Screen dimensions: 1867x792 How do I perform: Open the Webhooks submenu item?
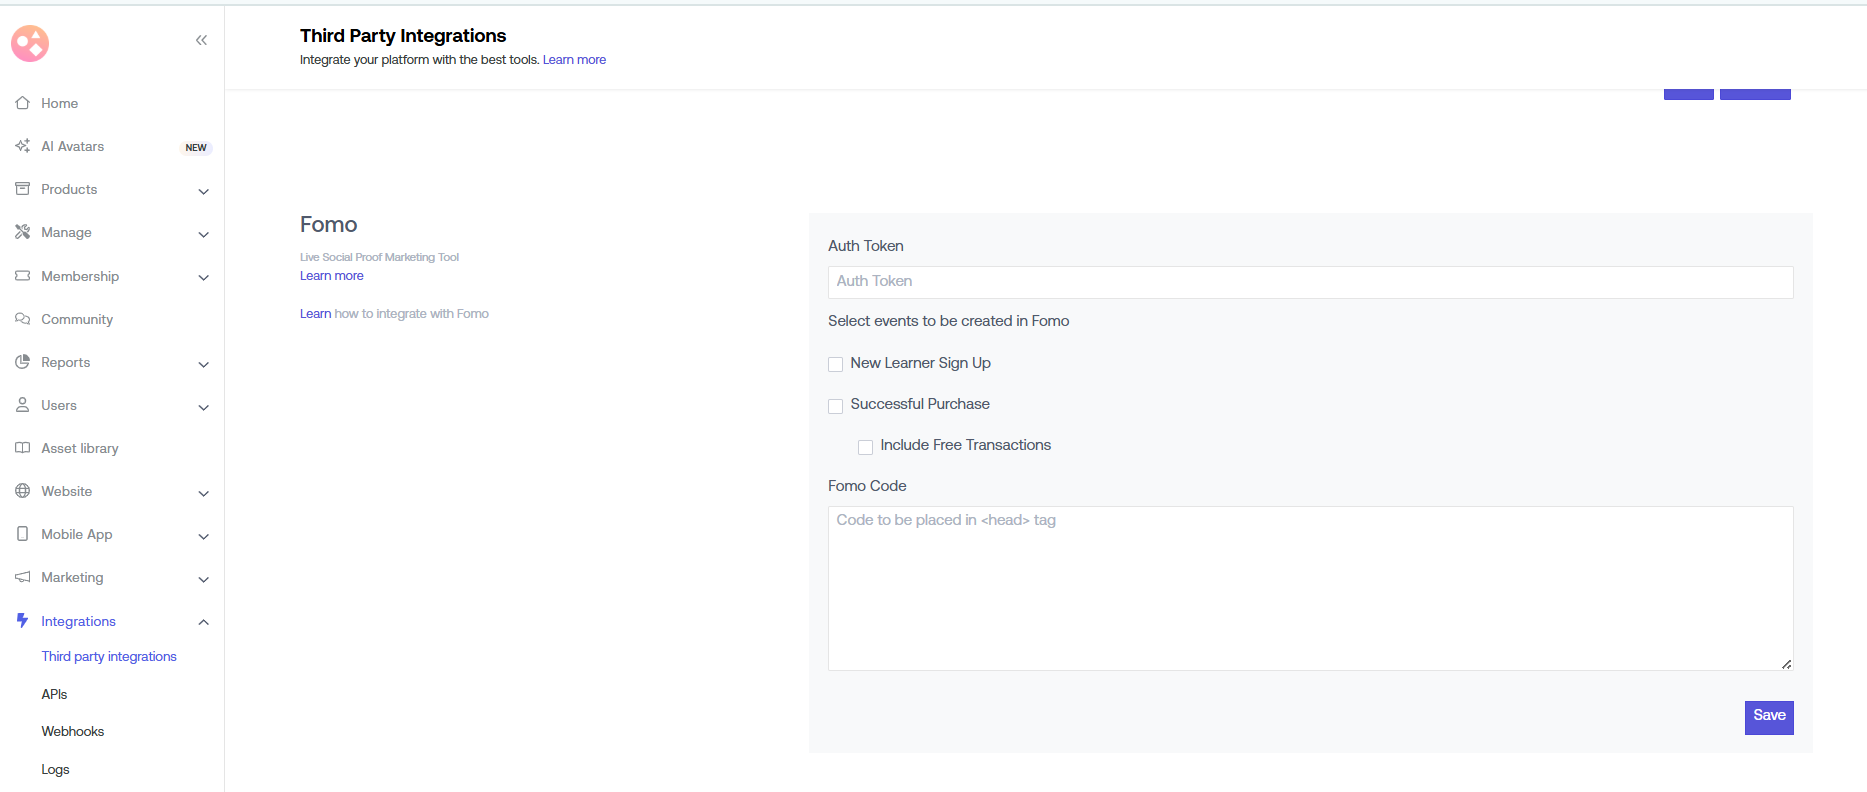pyautogui.click(x=73, y=731)
